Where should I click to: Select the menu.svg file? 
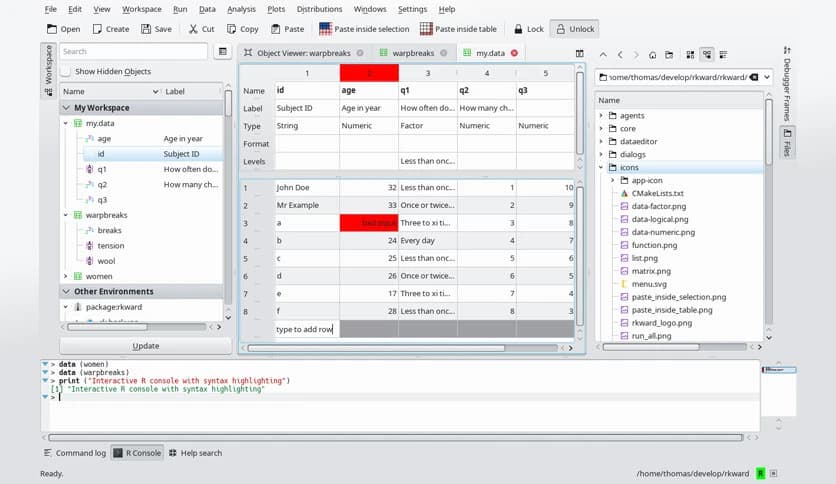pos(649,284)
